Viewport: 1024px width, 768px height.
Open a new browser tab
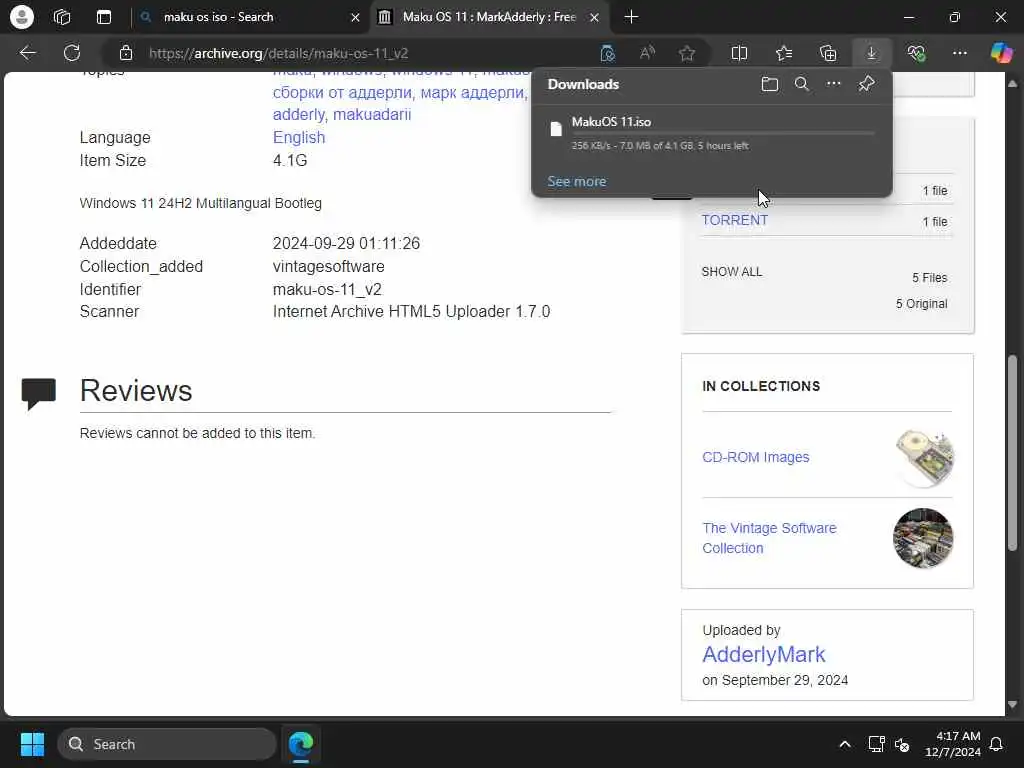[x=631, y=17]
